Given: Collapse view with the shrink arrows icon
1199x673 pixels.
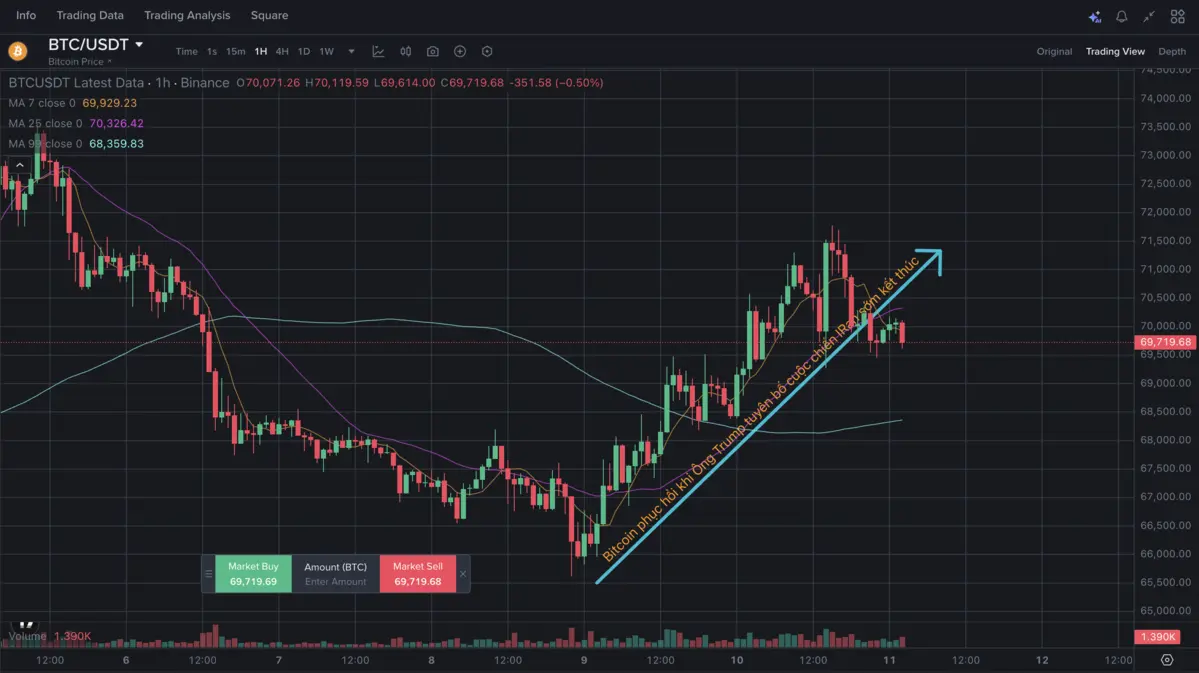Looking at the screenshot, I should click(x=1148, y=16).
